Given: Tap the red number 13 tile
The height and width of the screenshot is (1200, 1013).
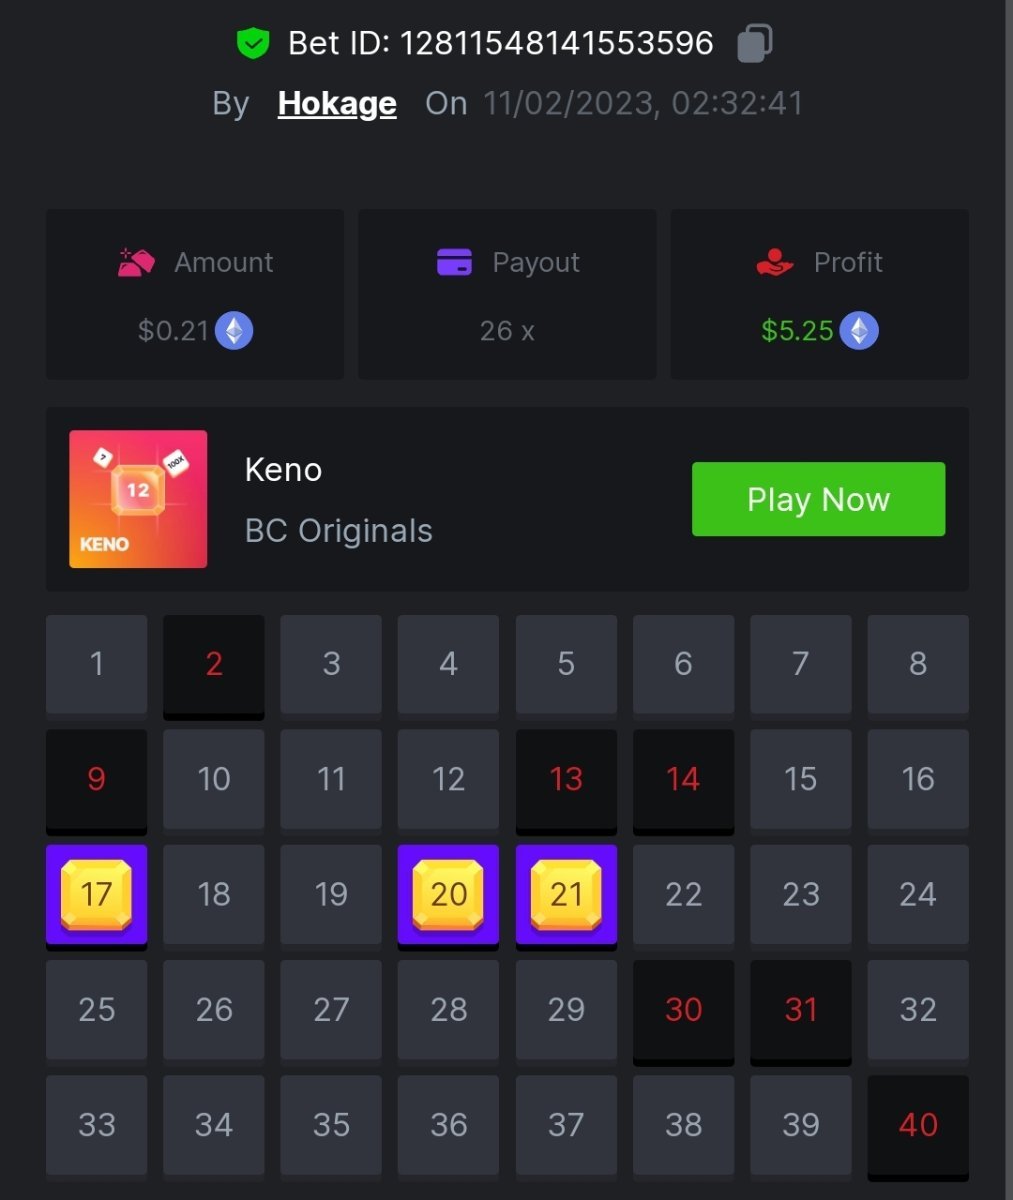Looking at the screenshot, I should 566,780.
